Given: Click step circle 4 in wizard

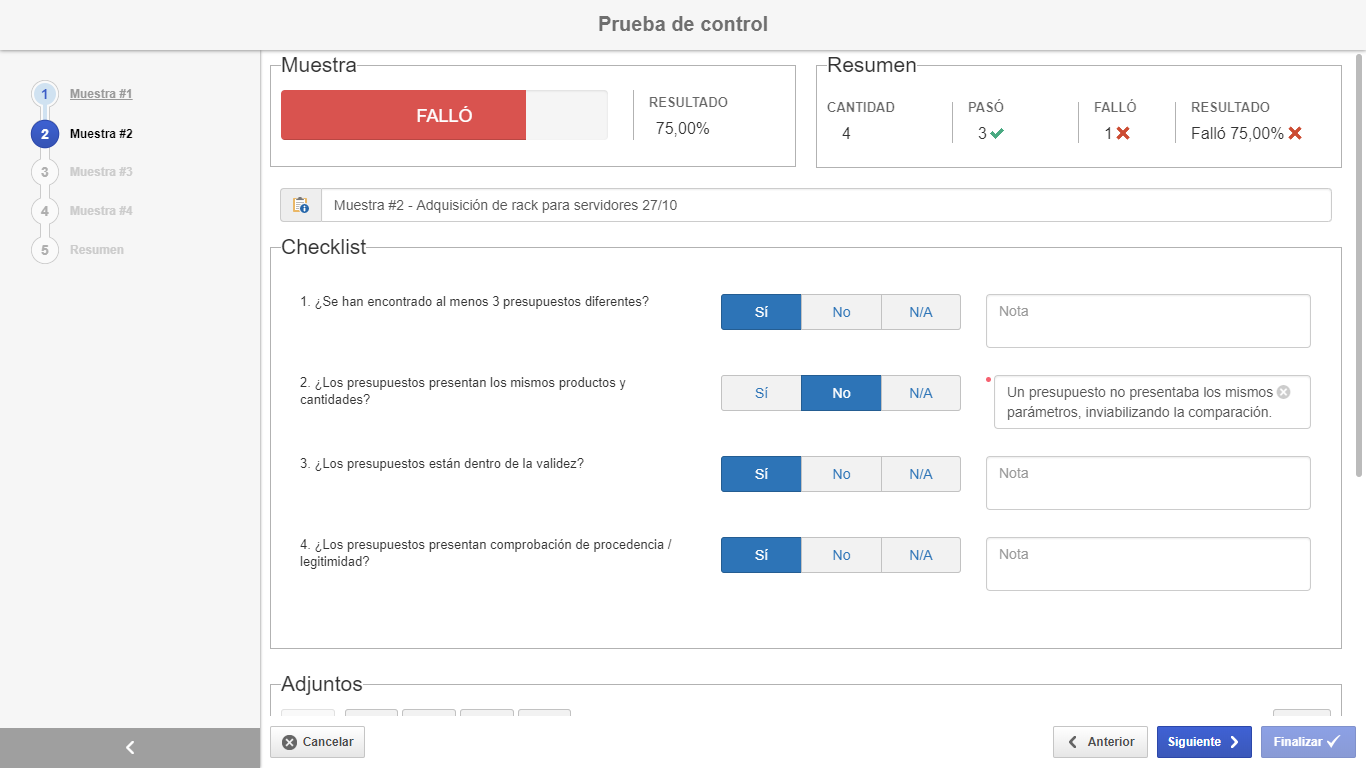Looking at the screenshot, I should (x=45, y=211).
